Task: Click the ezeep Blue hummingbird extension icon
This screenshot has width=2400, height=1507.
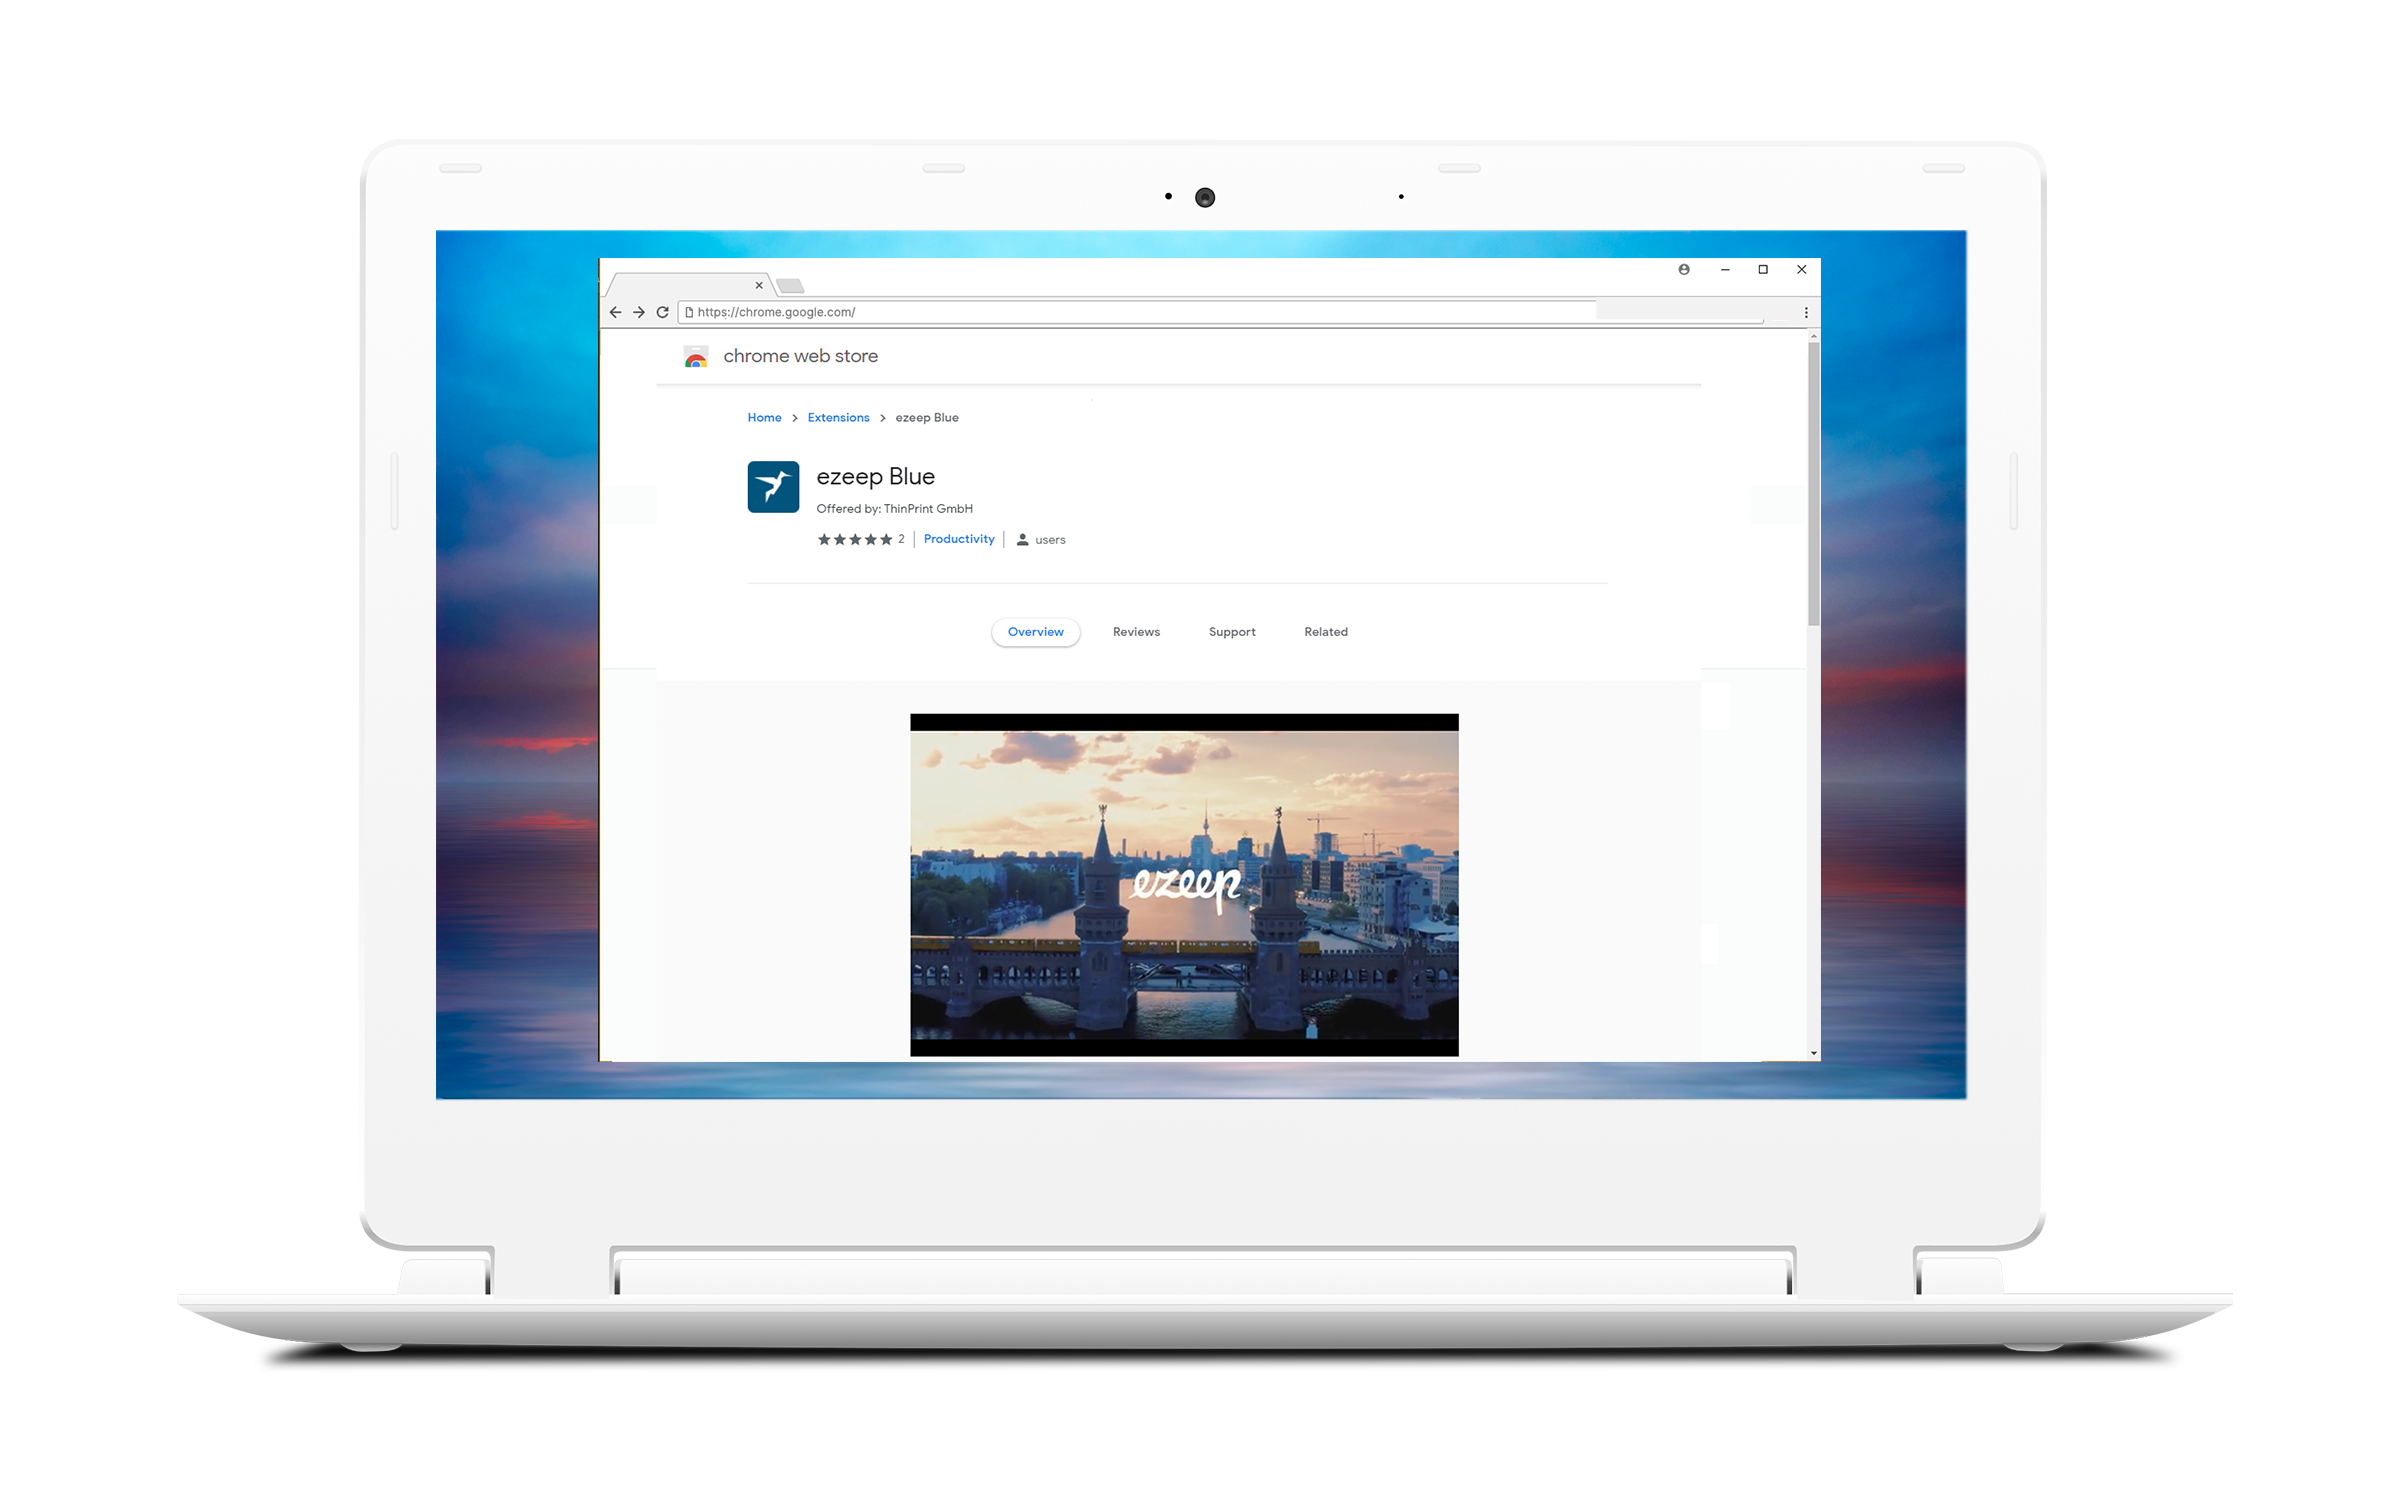Action: coord(773,486)
